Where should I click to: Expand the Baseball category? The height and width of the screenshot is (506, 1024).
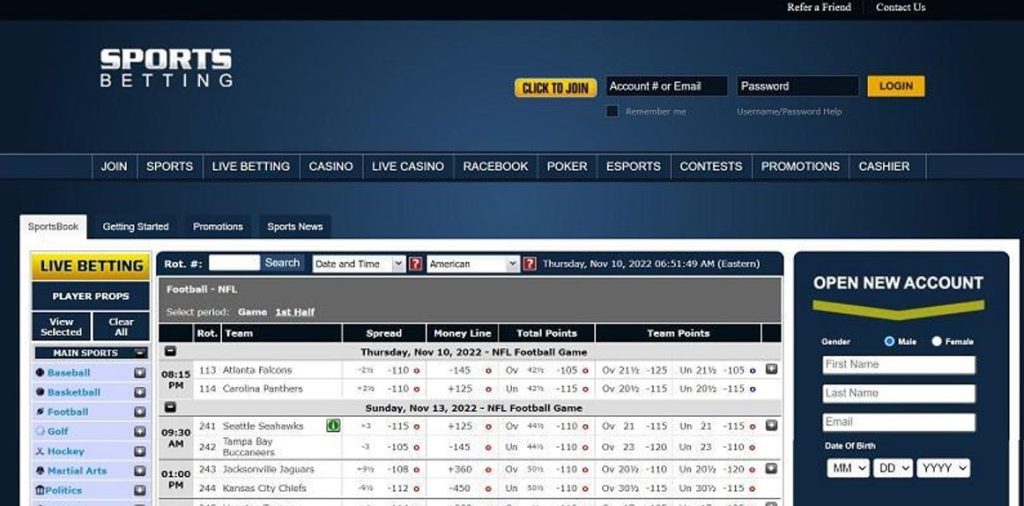(140, 373)
